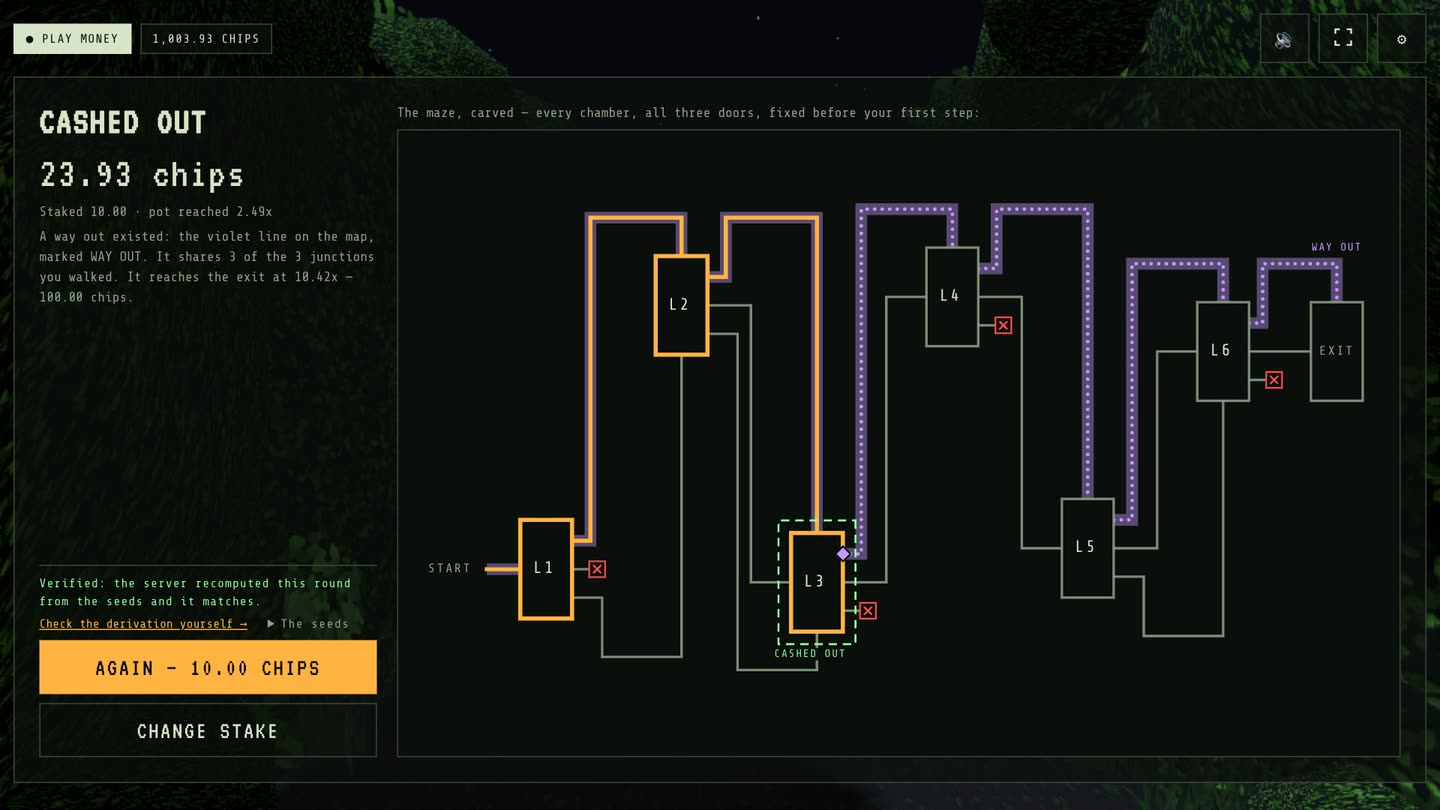
Task: Select the L4 chamber on the map
Action: [952, 297]
